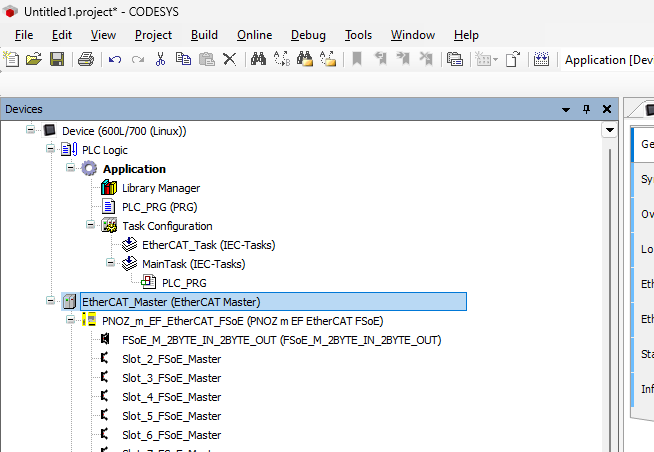
Task: Click the Application [Device] selector field
Action: pos(608,60)
